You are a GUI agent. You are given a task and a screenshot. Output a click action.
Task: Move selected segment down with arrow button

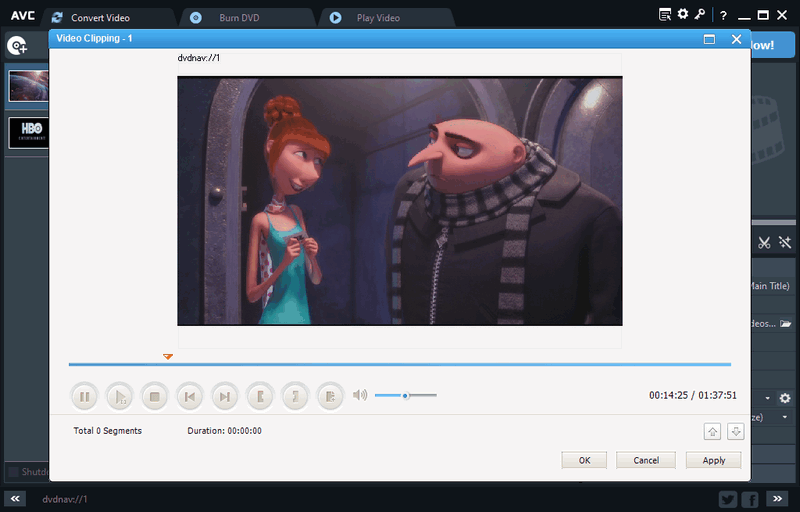click(736, 431)
